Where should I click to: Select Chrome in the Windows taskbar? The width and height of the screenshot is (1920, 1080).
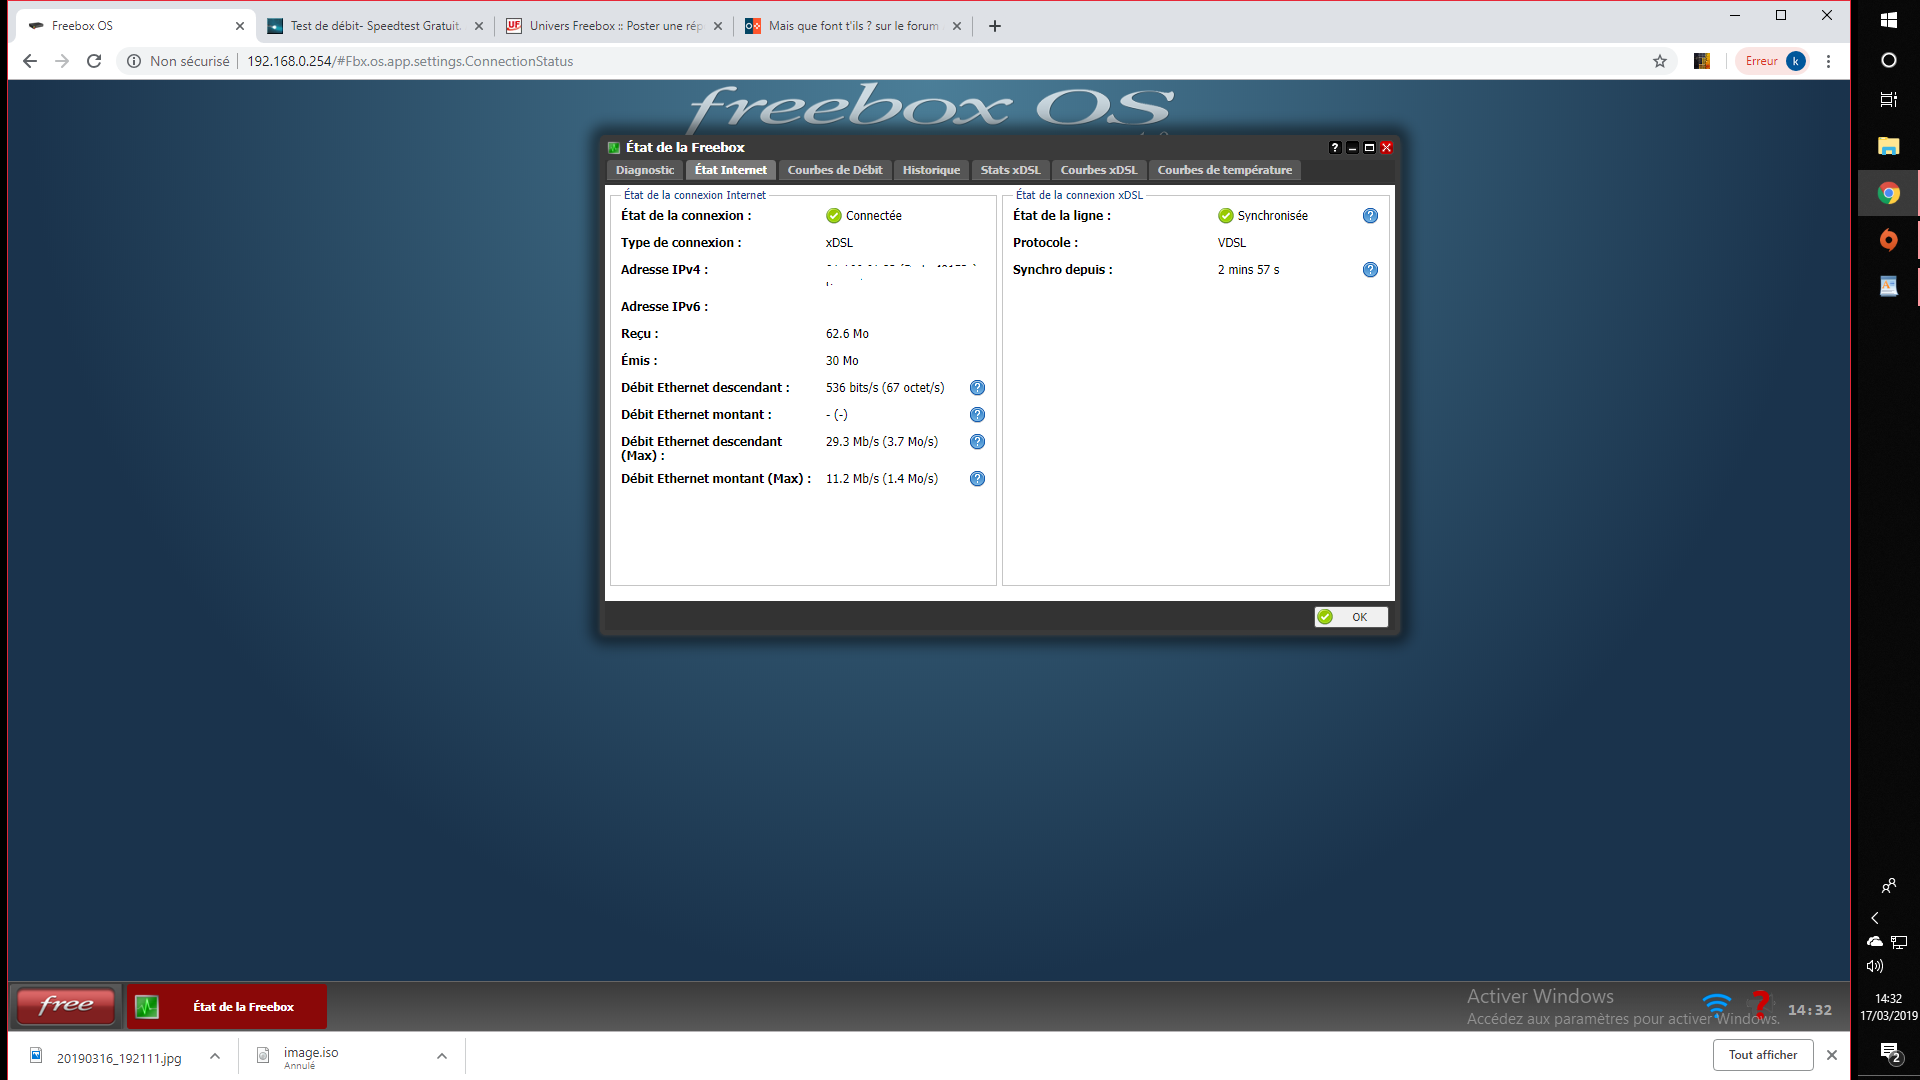1888,193
